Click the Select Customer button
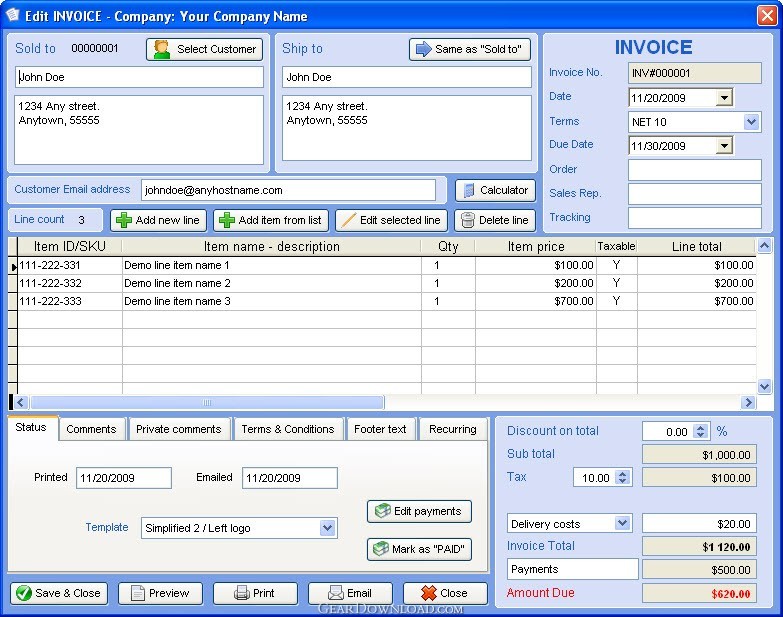Viewport: 783px width, 617px height. point(204,49)
